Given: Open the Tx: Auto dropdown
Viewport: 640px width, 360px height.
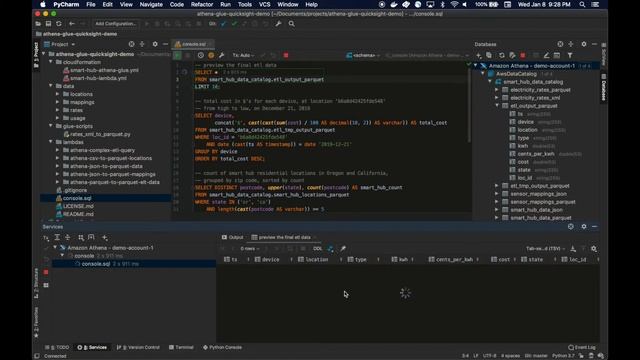Looking at the screenshot, I should pos(243,55).
